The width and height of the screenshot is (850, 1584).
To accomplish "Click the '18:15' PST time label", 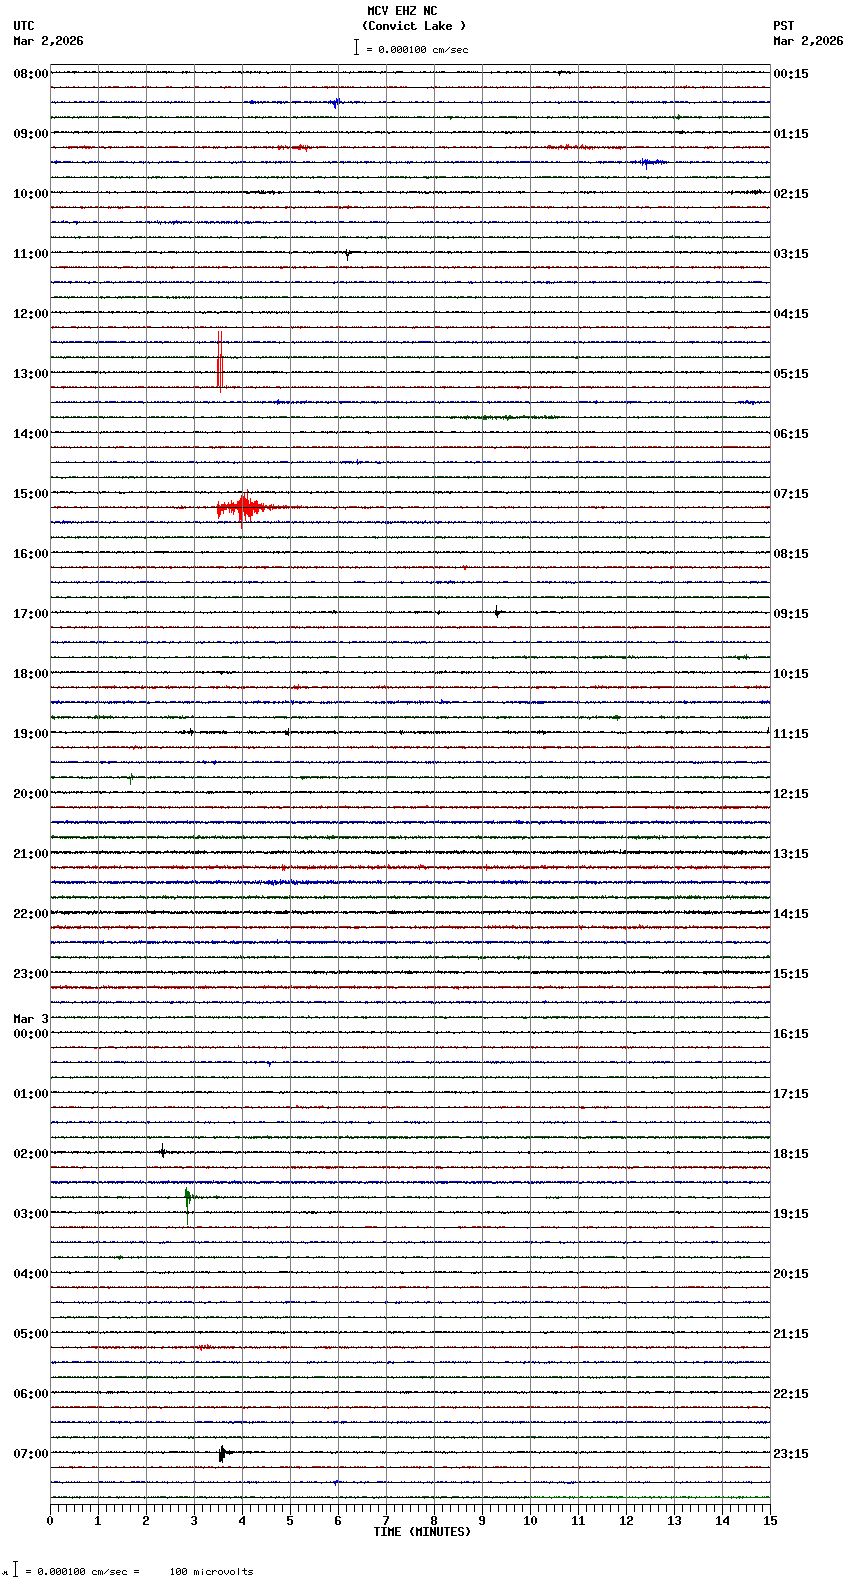I will tap(791, 1154).
